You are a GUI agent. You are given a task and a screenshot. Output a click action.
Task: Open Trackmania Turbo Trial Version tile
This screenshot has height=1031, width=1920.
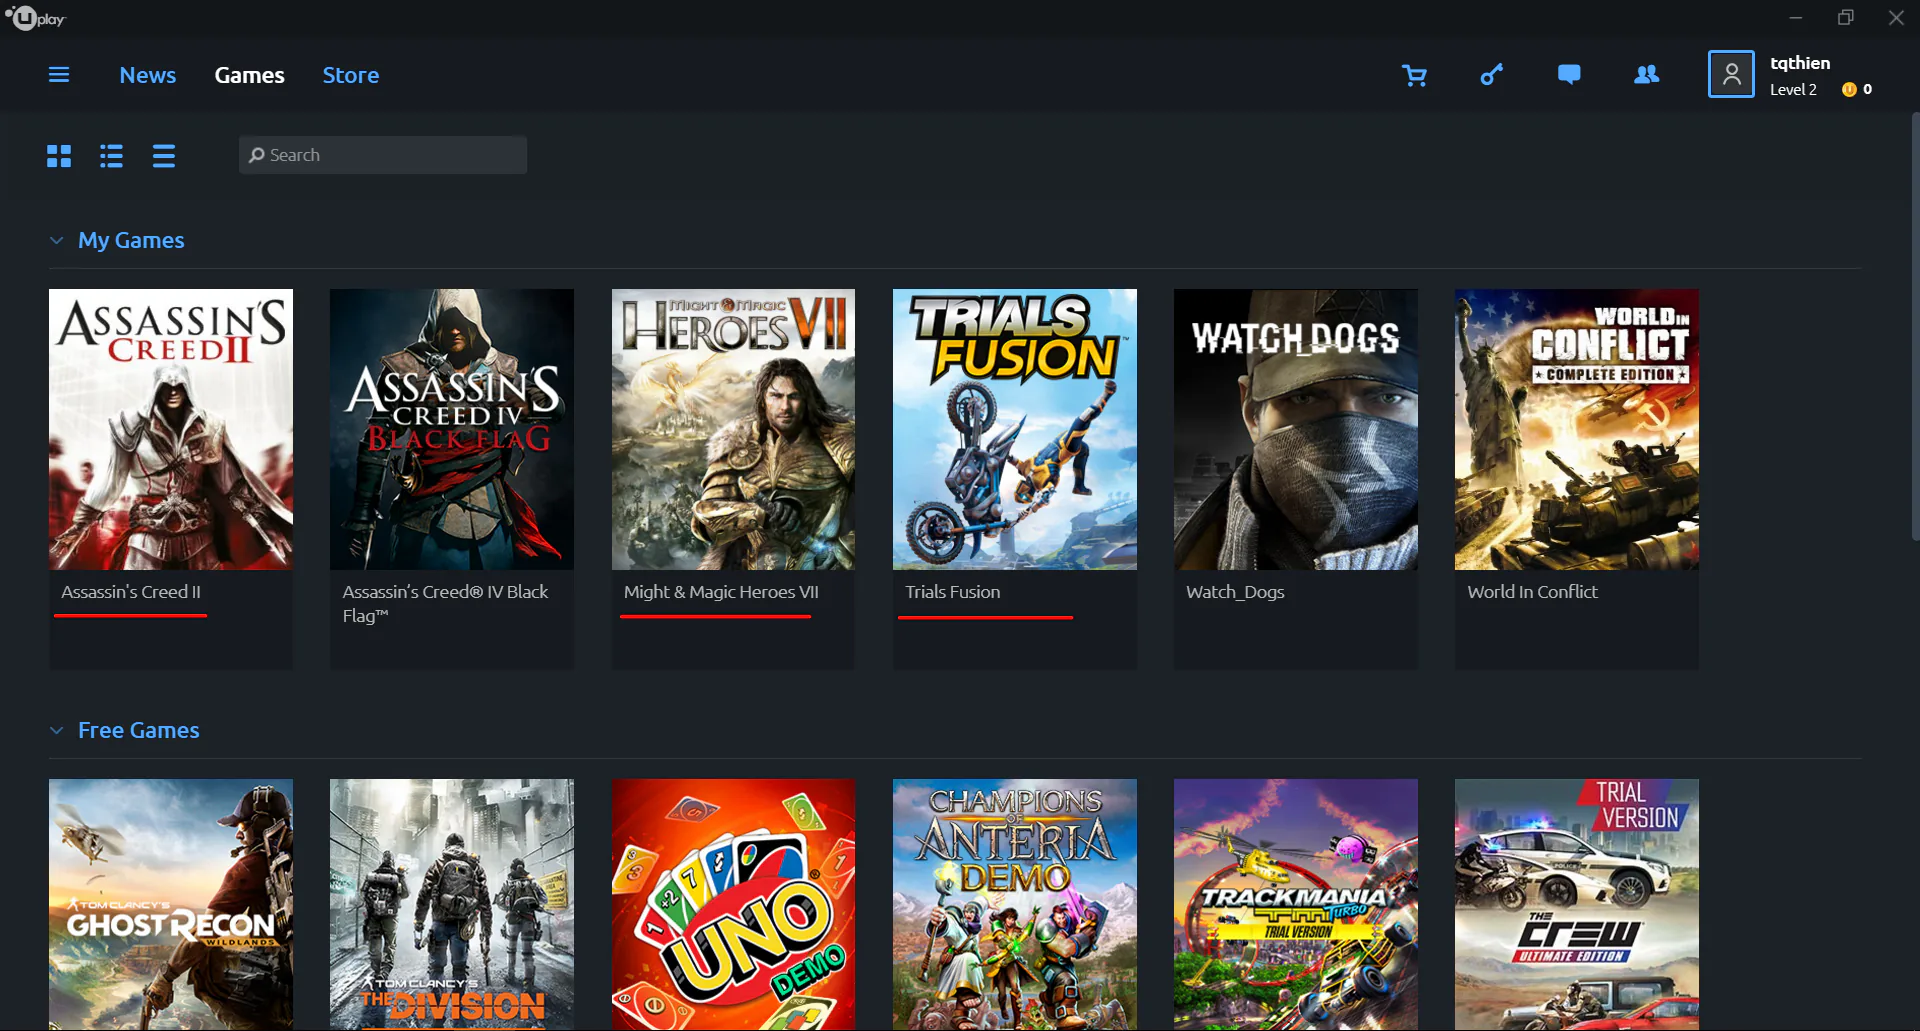[1296, 905]
